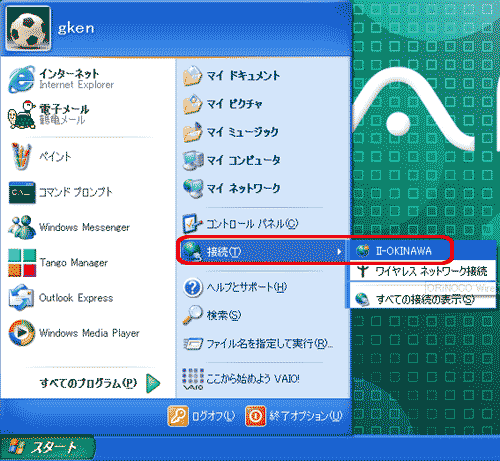Open the help question mark icon
500x461 pixels.
193,287
